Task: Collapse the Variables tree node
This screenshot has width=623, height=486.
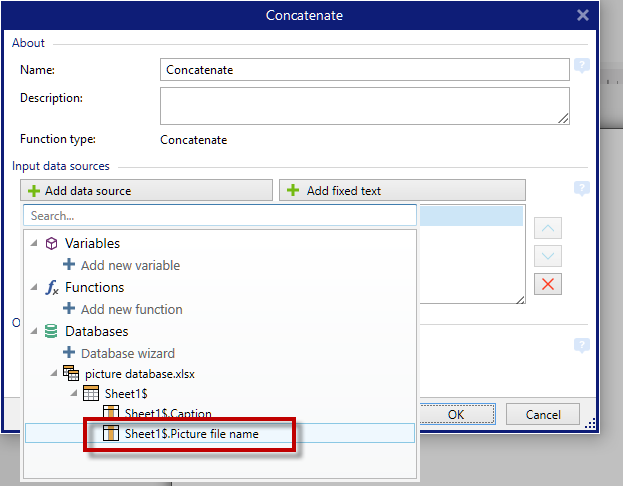Action: [35, 244]
